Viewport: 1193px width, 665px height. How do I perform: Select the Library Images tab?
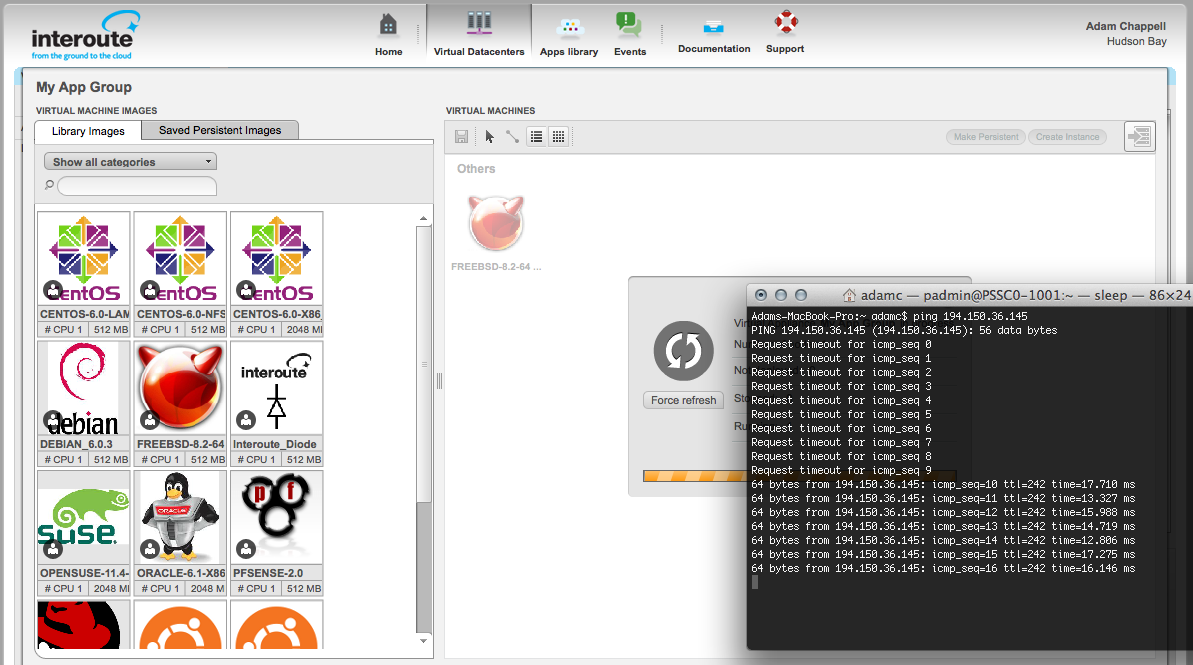point(88,131)
